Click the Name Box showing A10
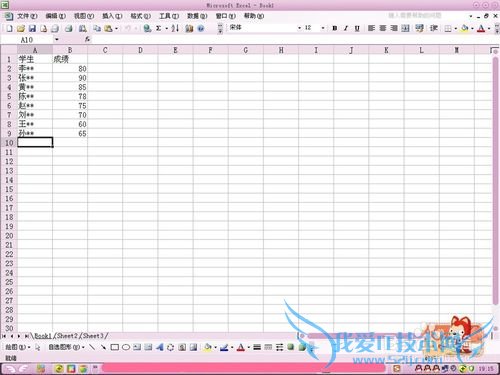The height and width of the screenshot is (375, 500). [27, 40]
